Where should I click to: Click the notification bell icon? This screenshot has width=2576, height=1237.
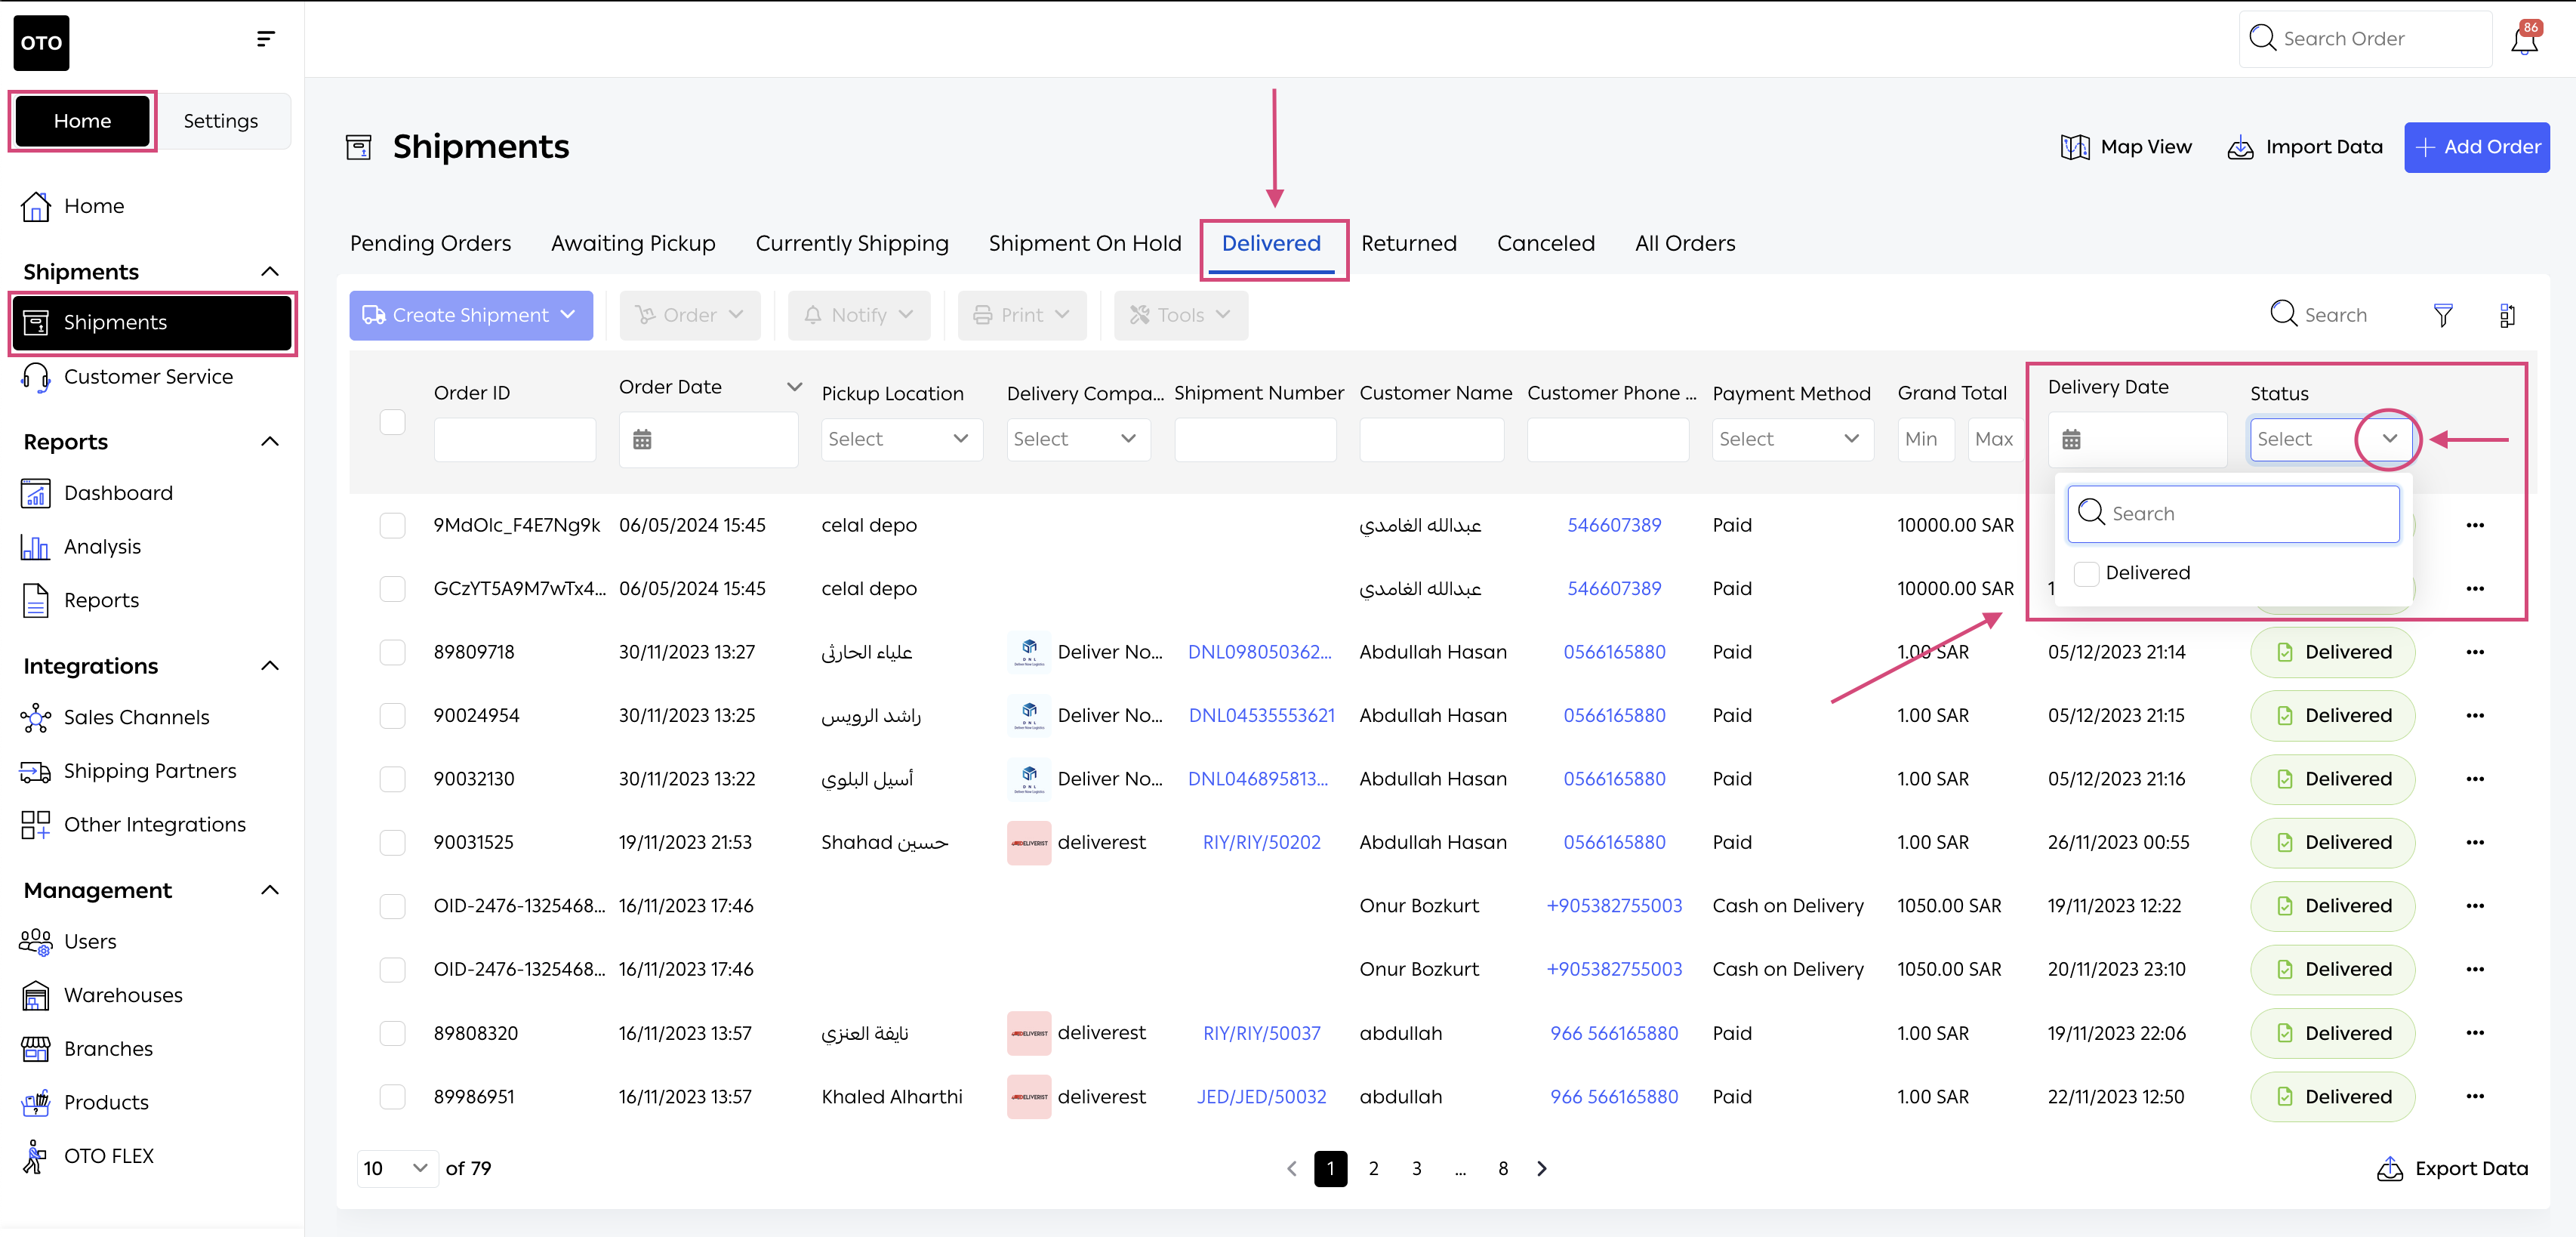tap(2523, 40)
